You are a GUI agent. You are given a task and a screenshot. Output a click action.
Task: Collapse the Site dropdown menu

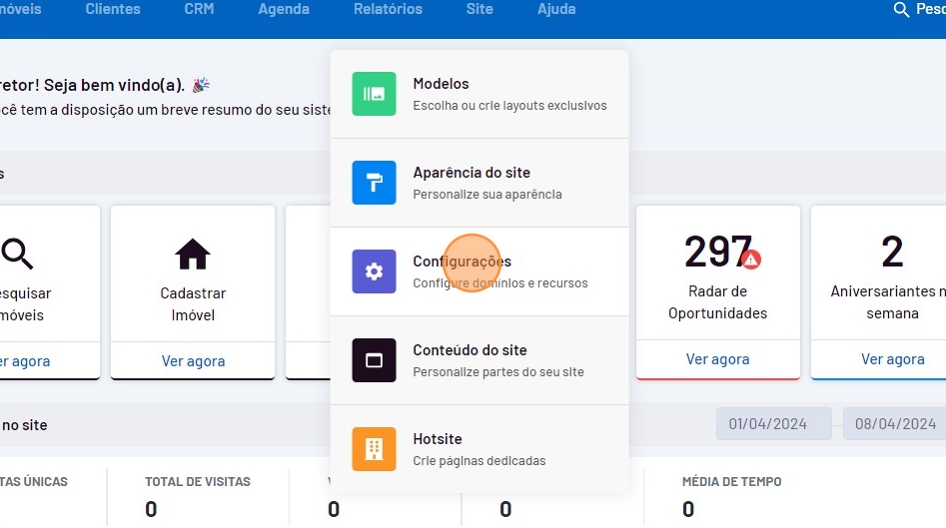480,9
